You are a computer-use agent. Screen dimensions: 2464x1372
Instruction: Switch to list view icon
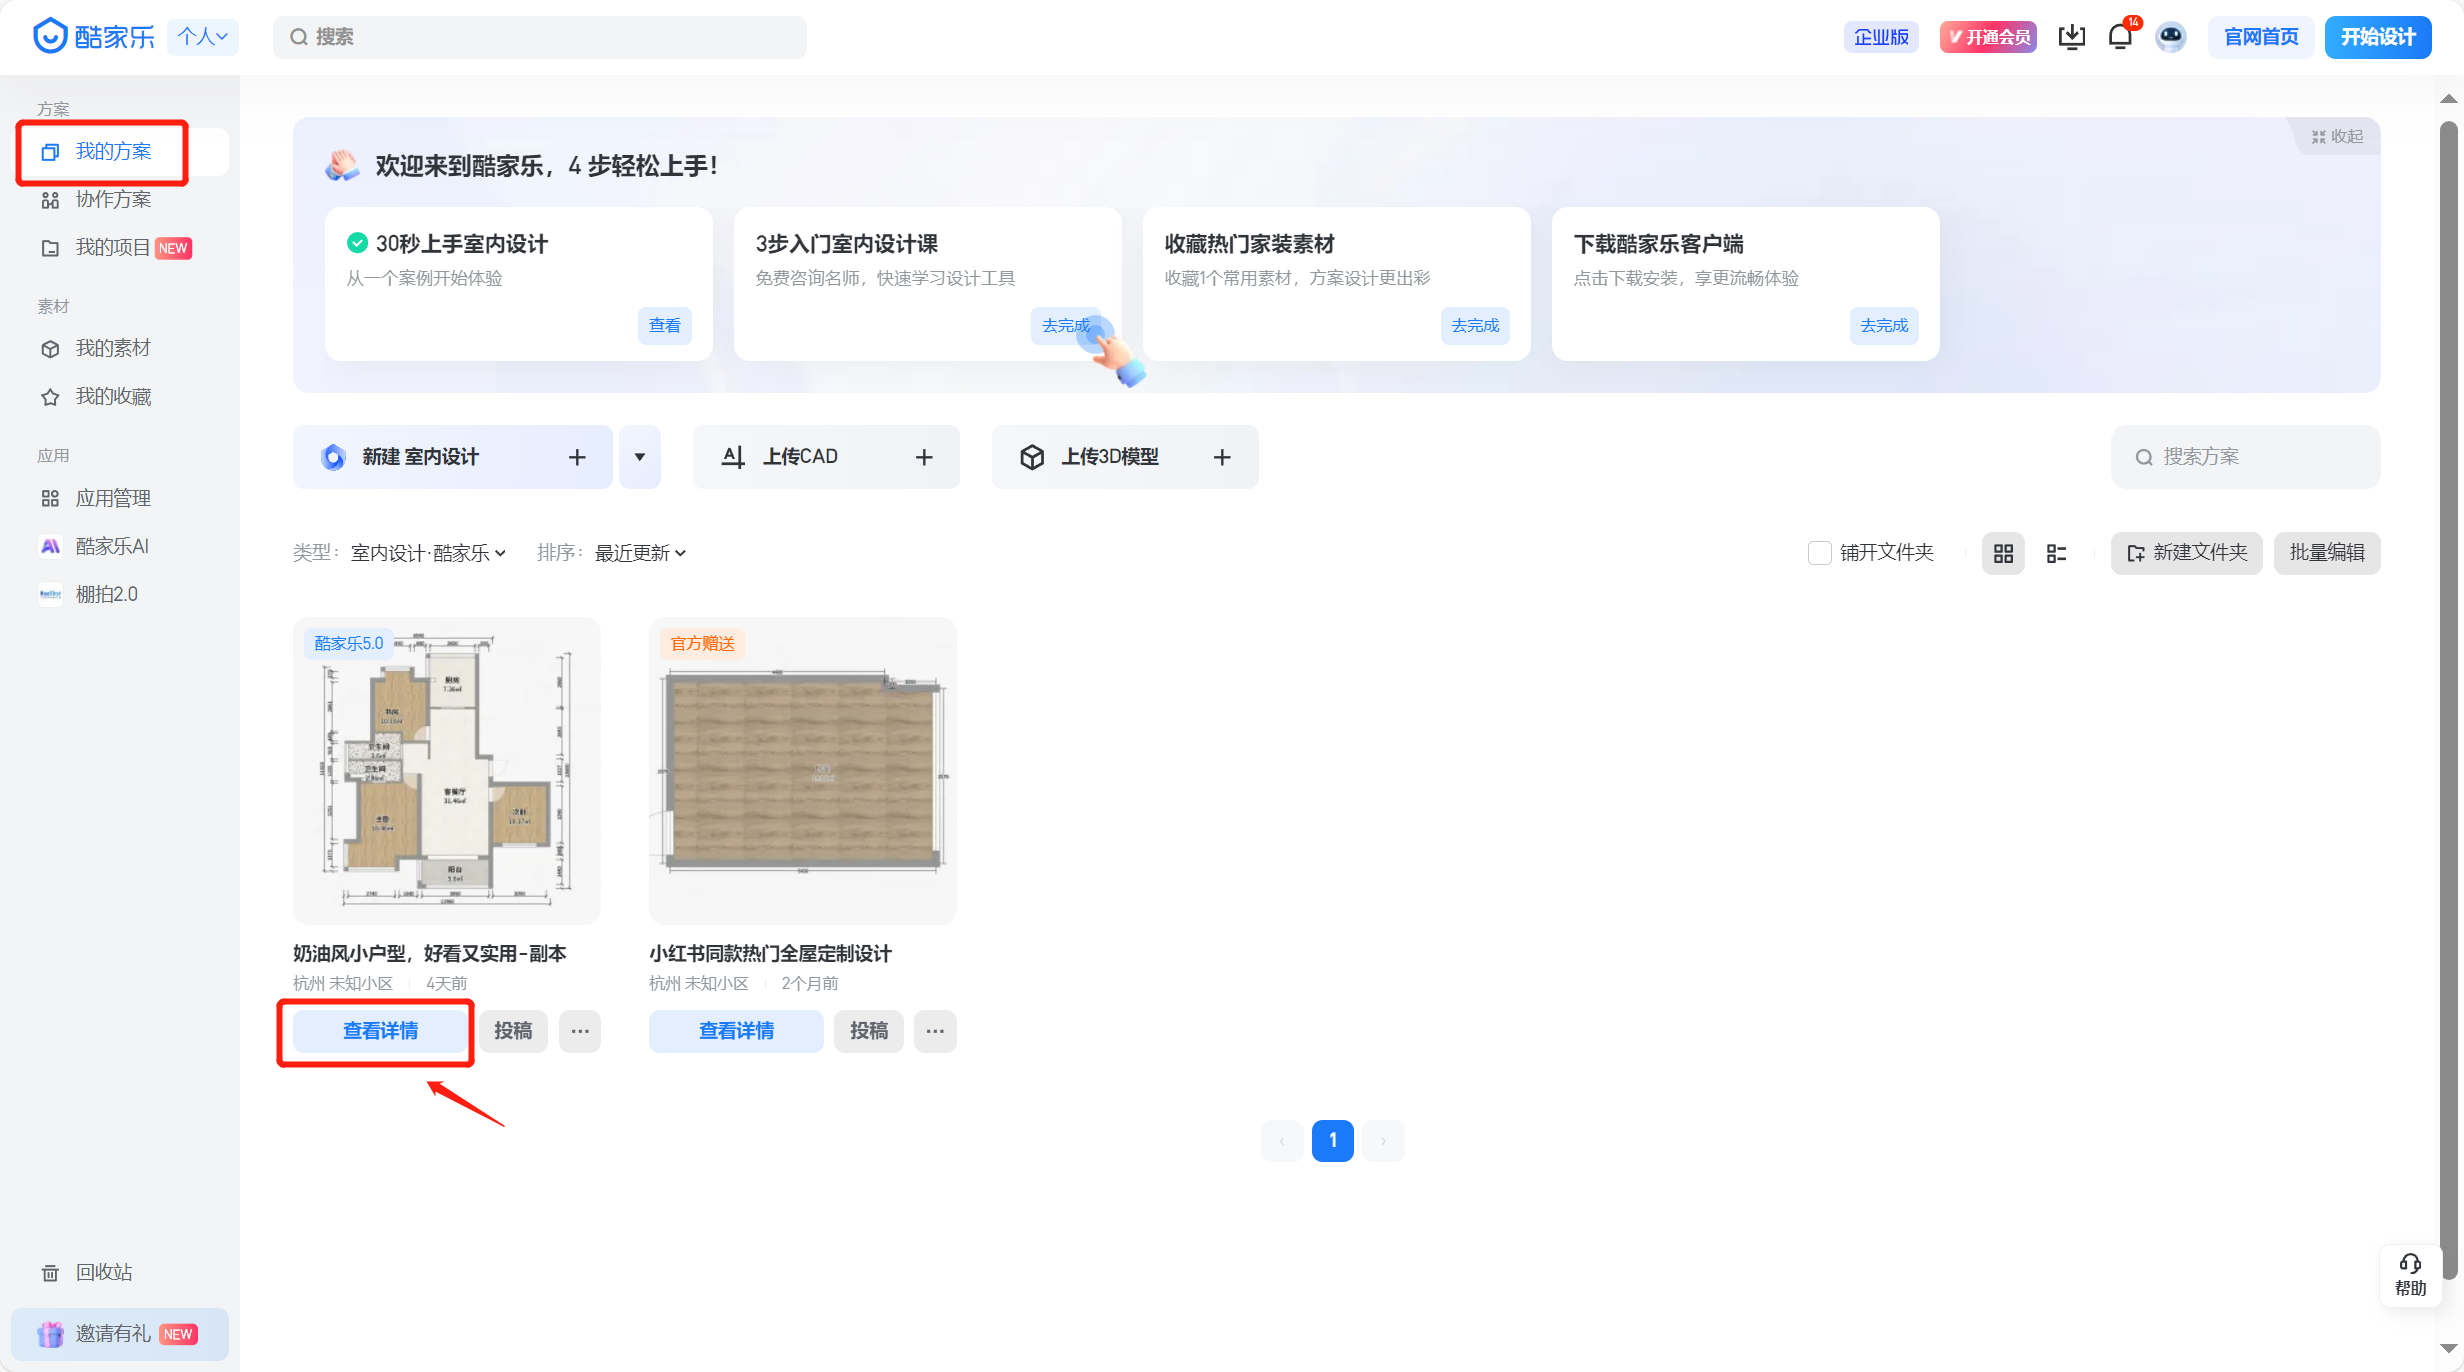(x=2056, y=553)
